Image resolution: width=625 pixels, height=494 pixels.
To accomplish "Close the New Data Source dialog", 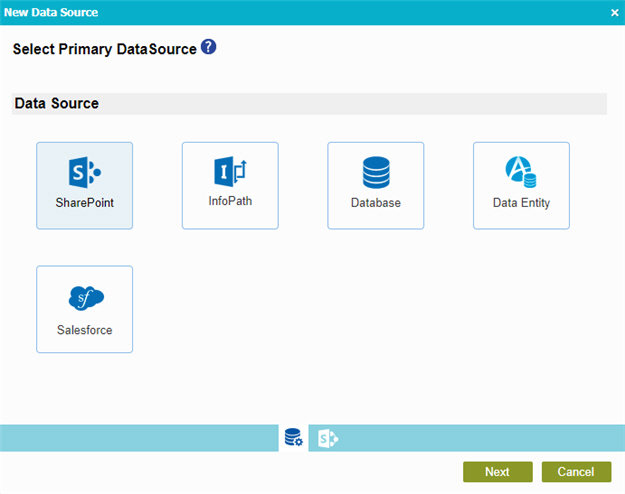I will point(615,13).
